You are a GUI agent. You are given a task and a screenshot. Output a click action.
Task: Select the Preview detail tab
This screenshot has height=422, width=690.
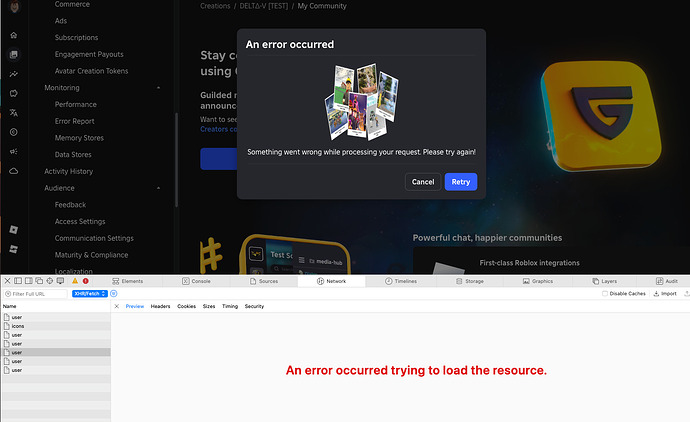(135, 306)
